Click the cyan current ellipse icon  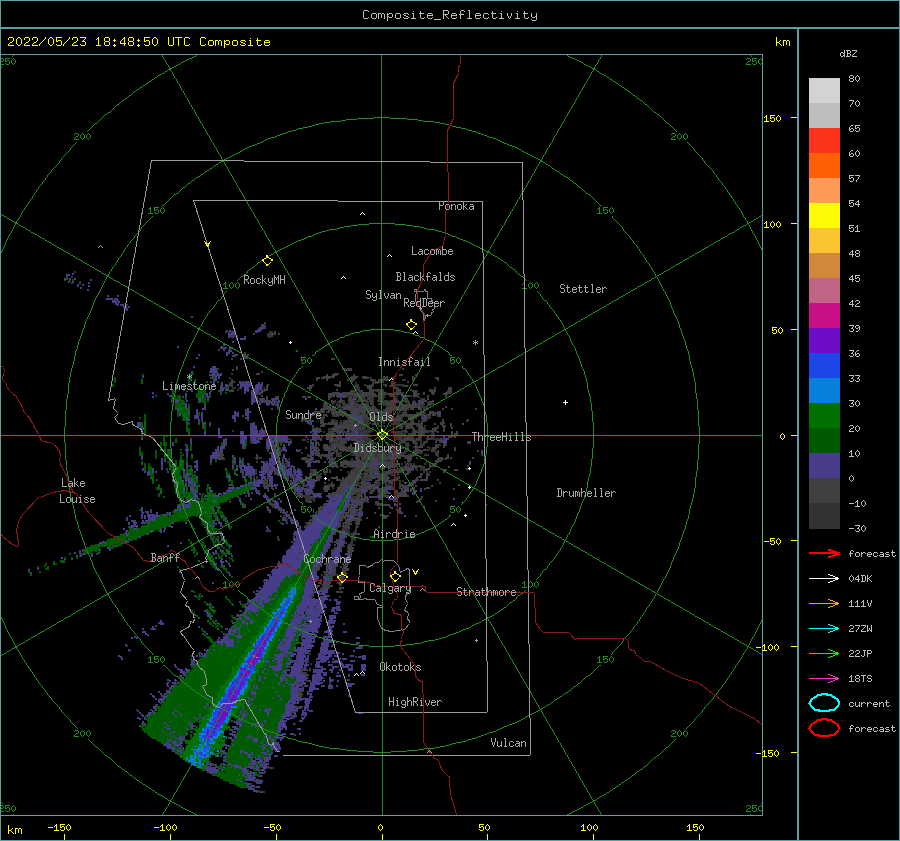824,703
